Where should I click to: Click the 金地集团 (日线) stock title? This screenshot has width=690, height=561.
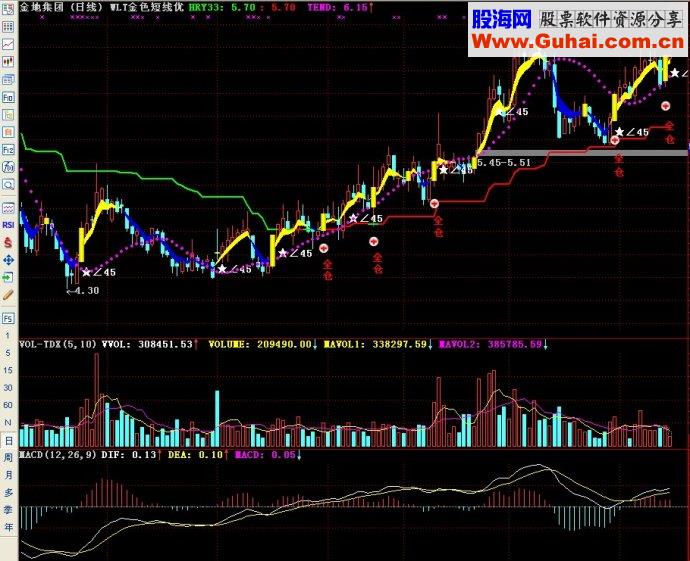(x=61, y=7)
